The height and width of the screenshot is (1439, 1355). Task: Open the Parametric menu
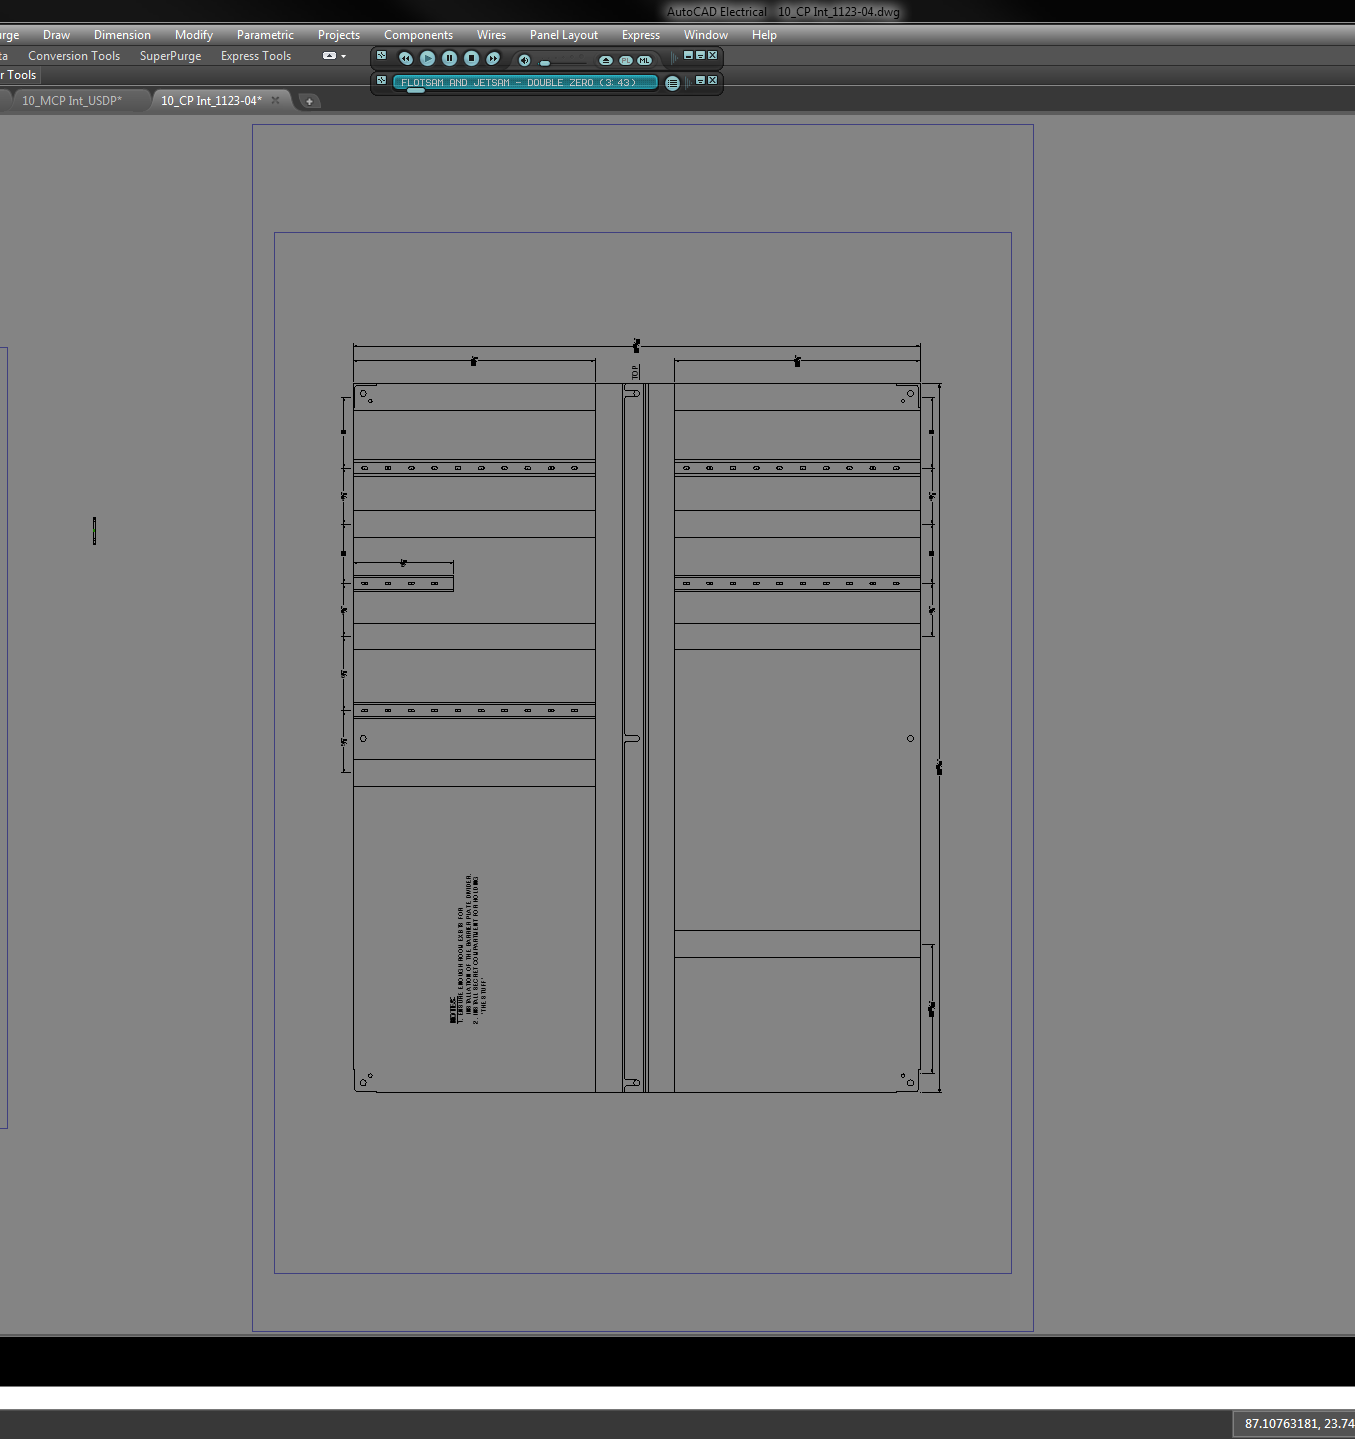coord(265,35)
